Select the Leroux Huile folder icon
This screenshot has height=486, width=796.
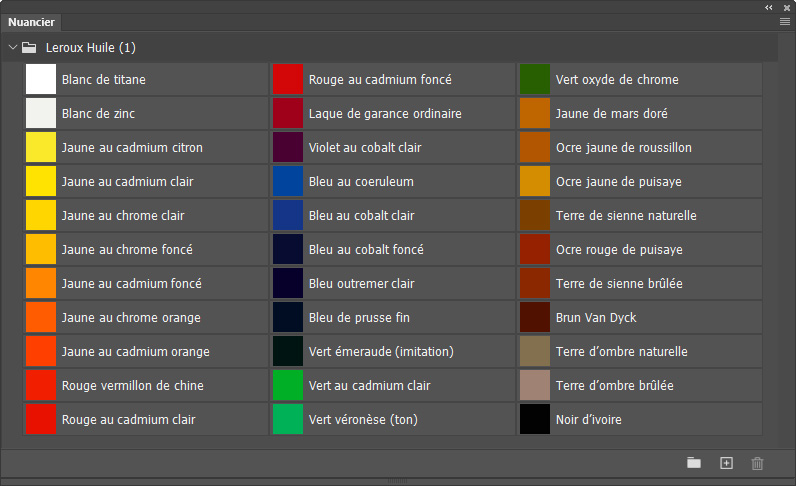click(29, 48)
